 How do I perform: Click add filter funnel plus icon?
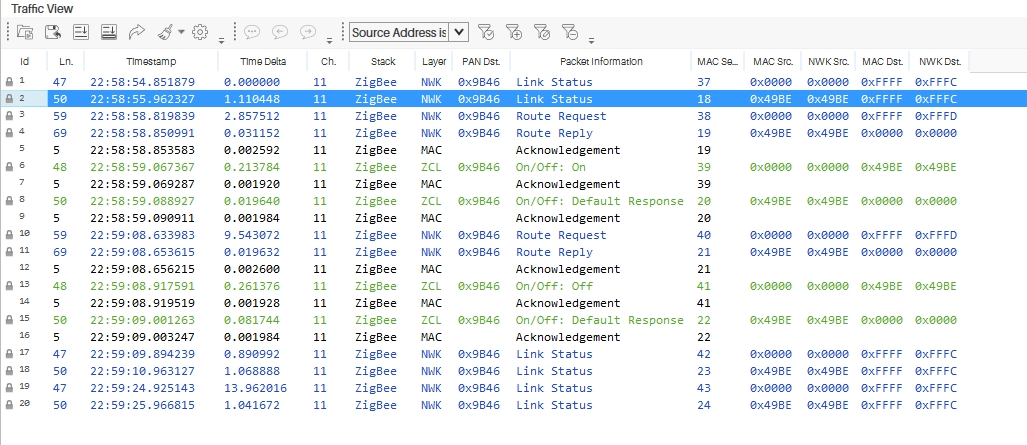click(x=513, y=31)
